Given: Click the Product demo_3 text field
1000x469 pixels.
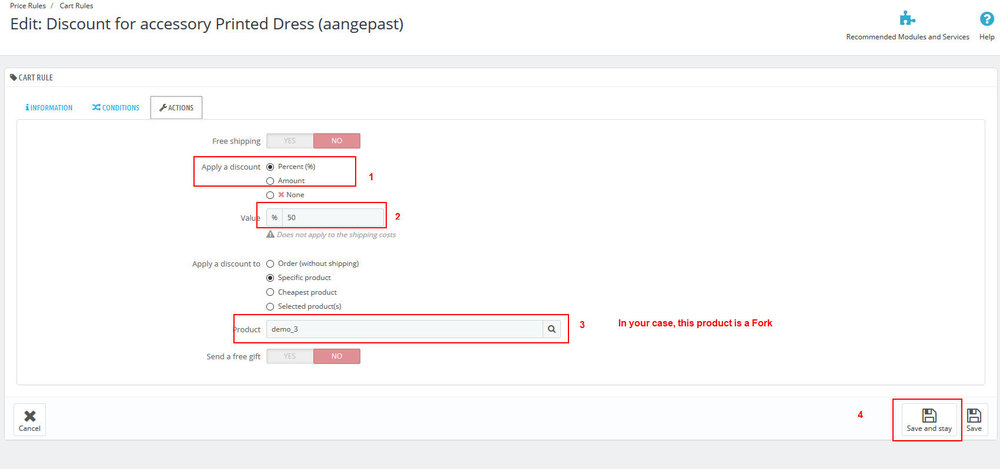Looking at the screenshot, I should [404, 329].
